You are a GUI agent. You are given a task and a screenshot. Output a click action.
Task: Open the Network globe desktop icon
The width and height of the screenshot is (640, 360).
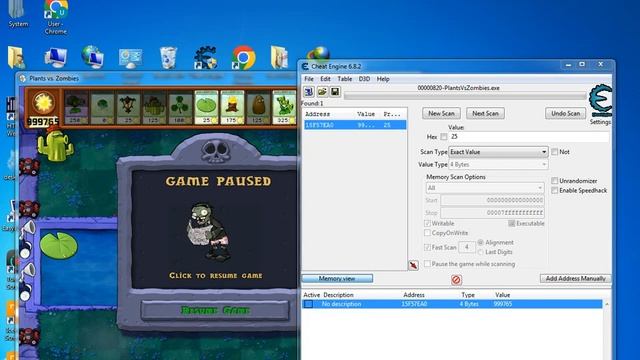click(92, 57)
